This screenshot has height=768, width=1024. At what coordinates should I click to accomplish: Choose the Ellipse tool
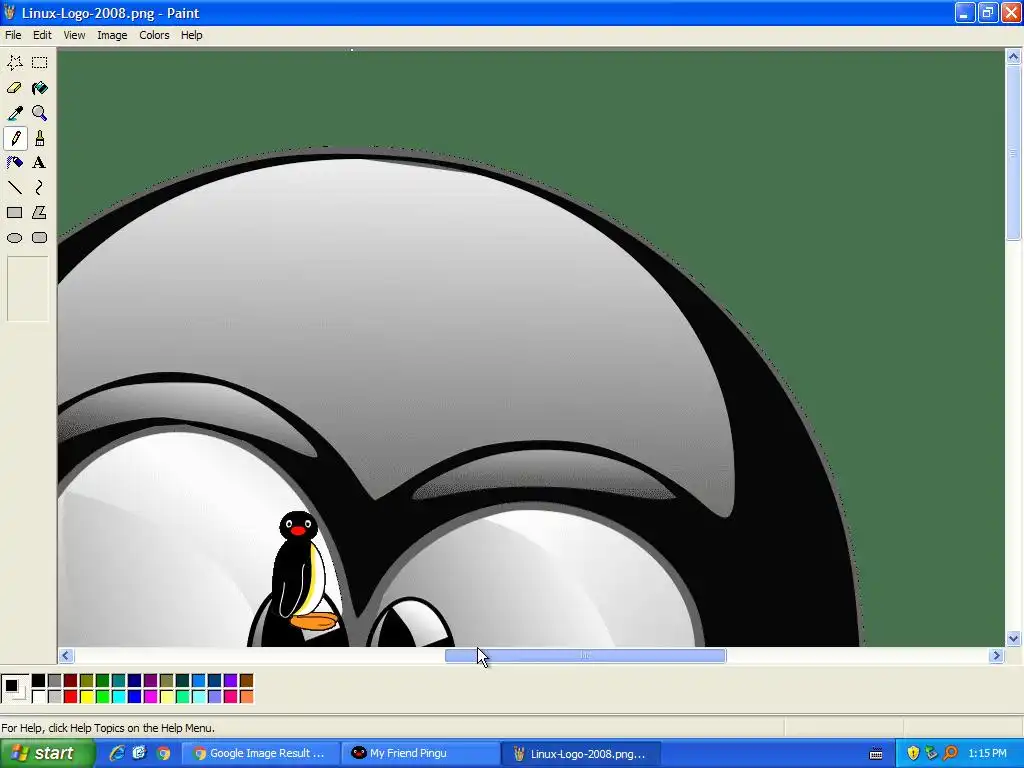click(14, 238)
